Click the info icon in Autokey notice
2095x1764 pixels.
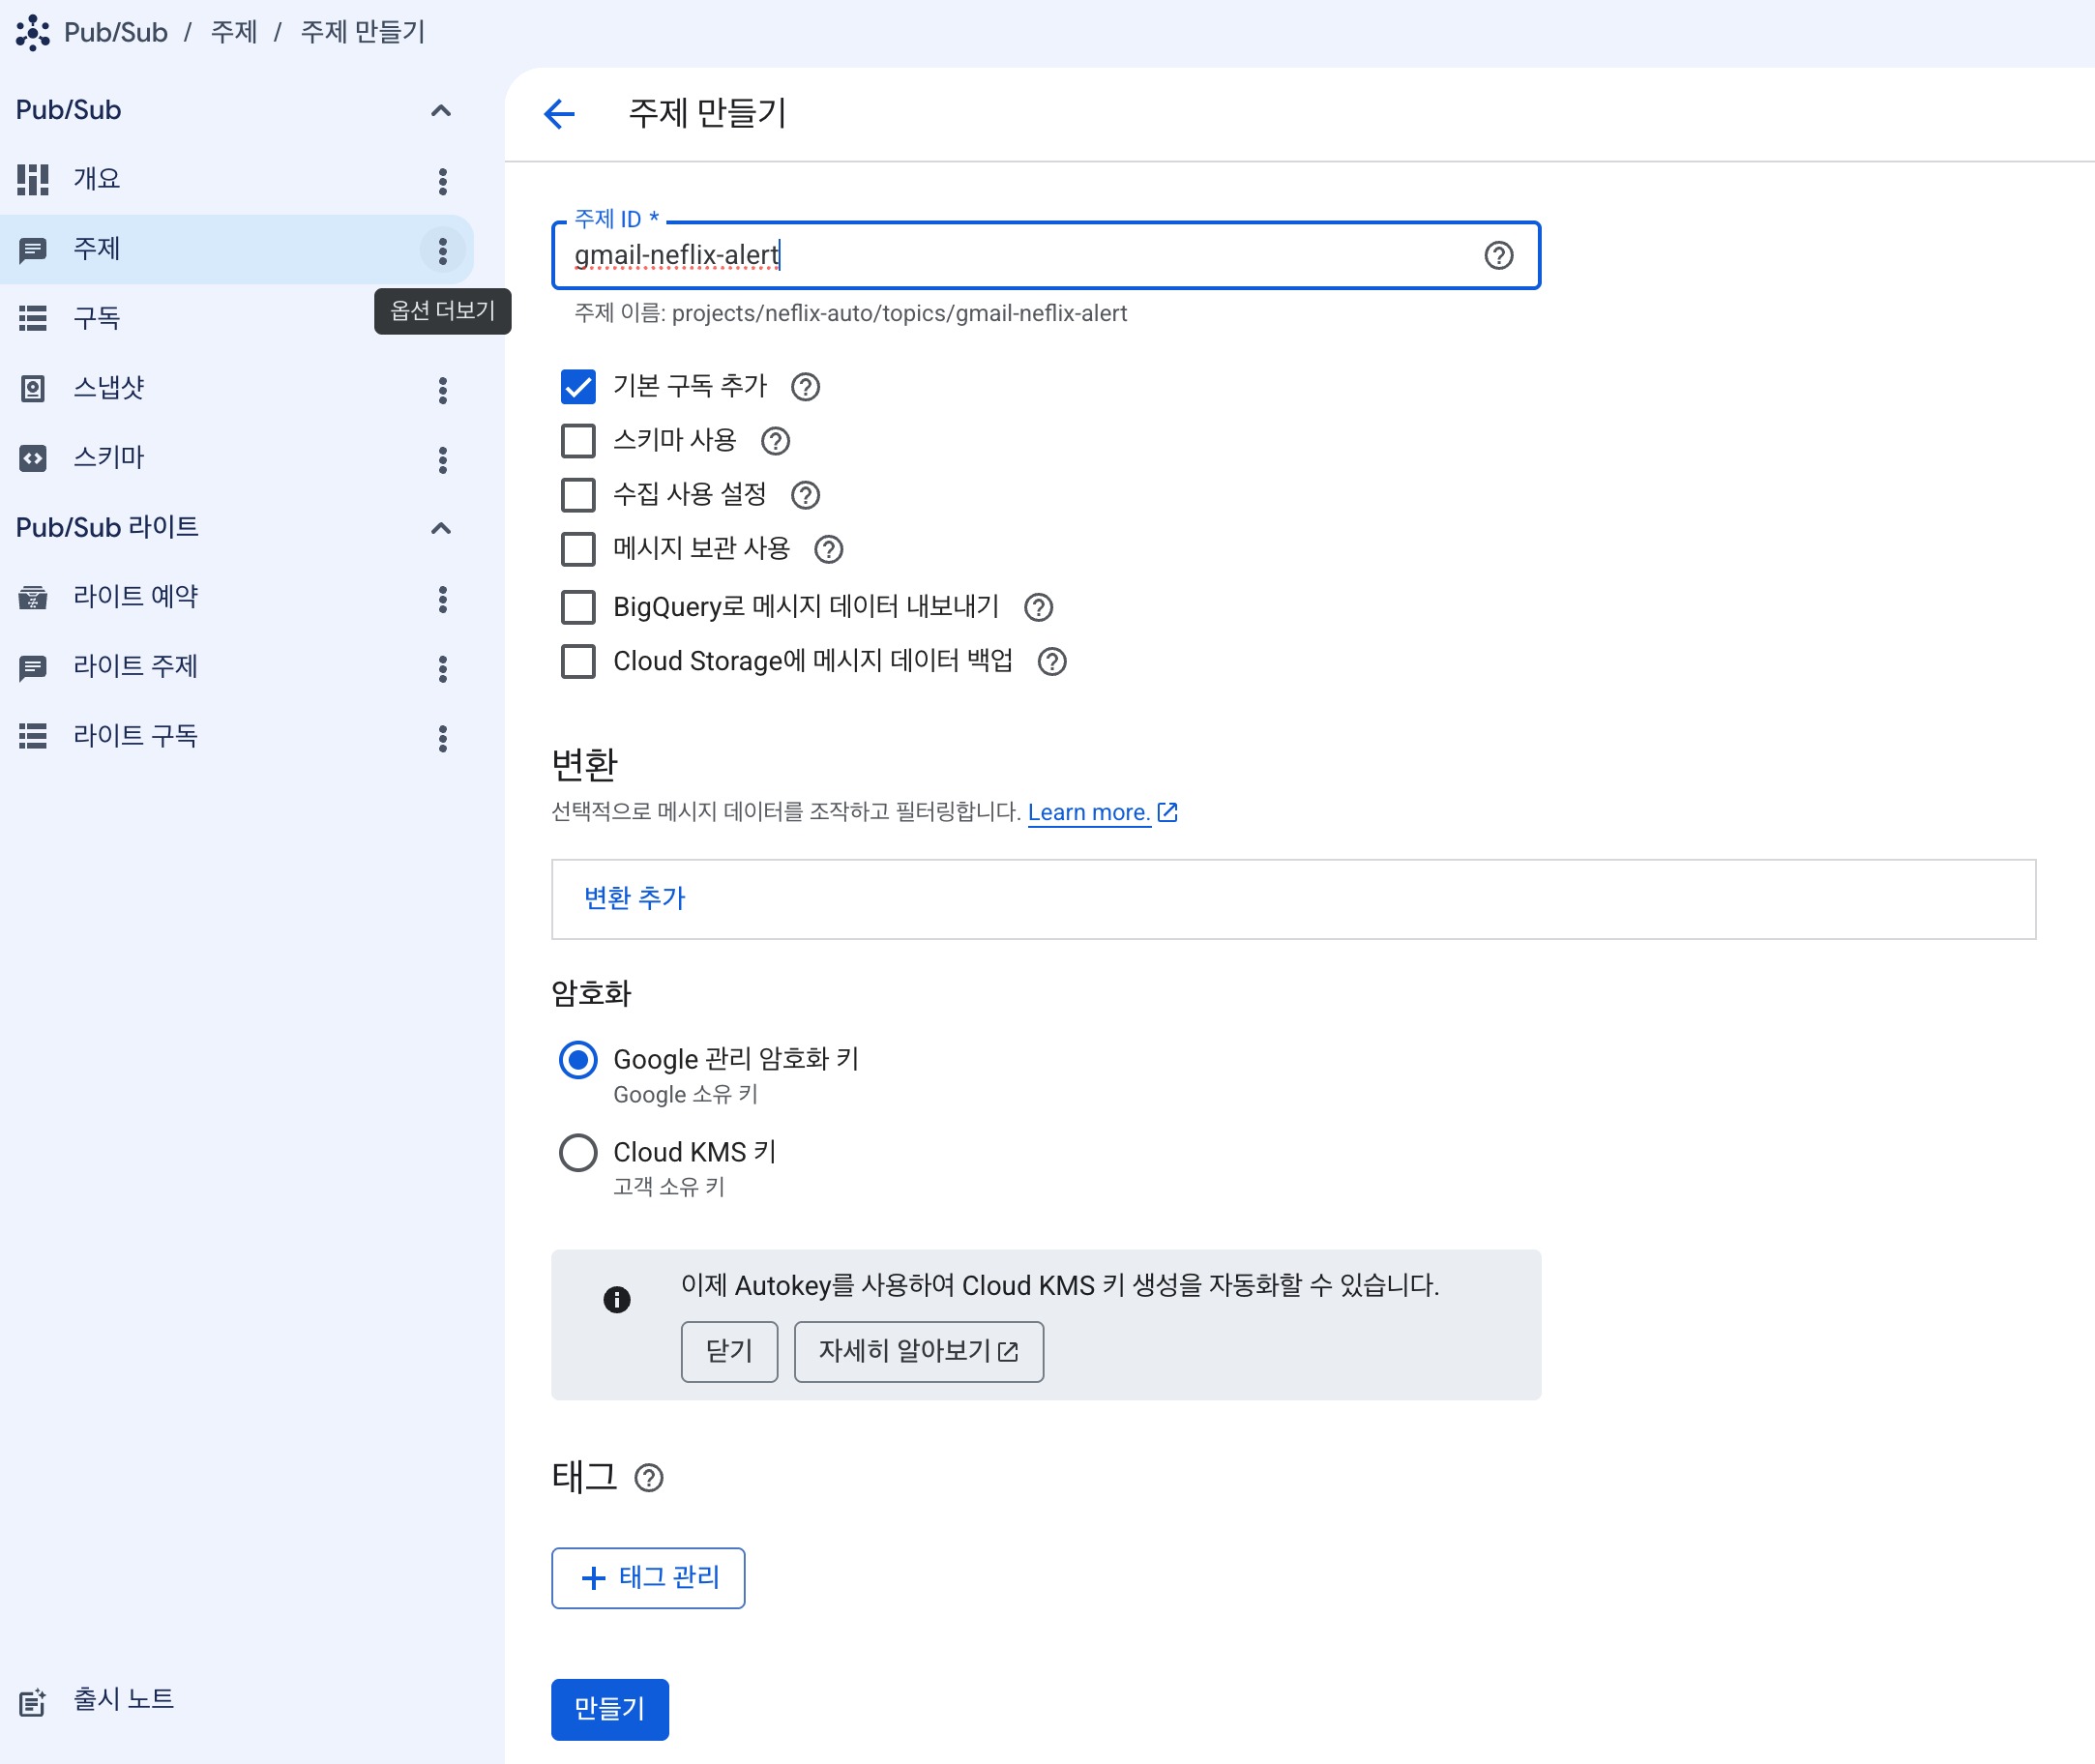[616, 1298]
